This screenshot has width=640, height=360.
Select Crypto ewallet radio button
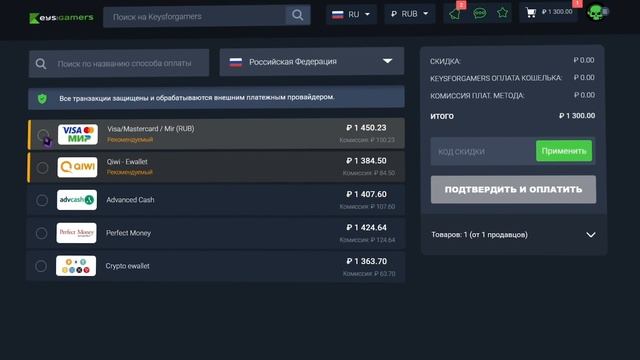[41, 266]
